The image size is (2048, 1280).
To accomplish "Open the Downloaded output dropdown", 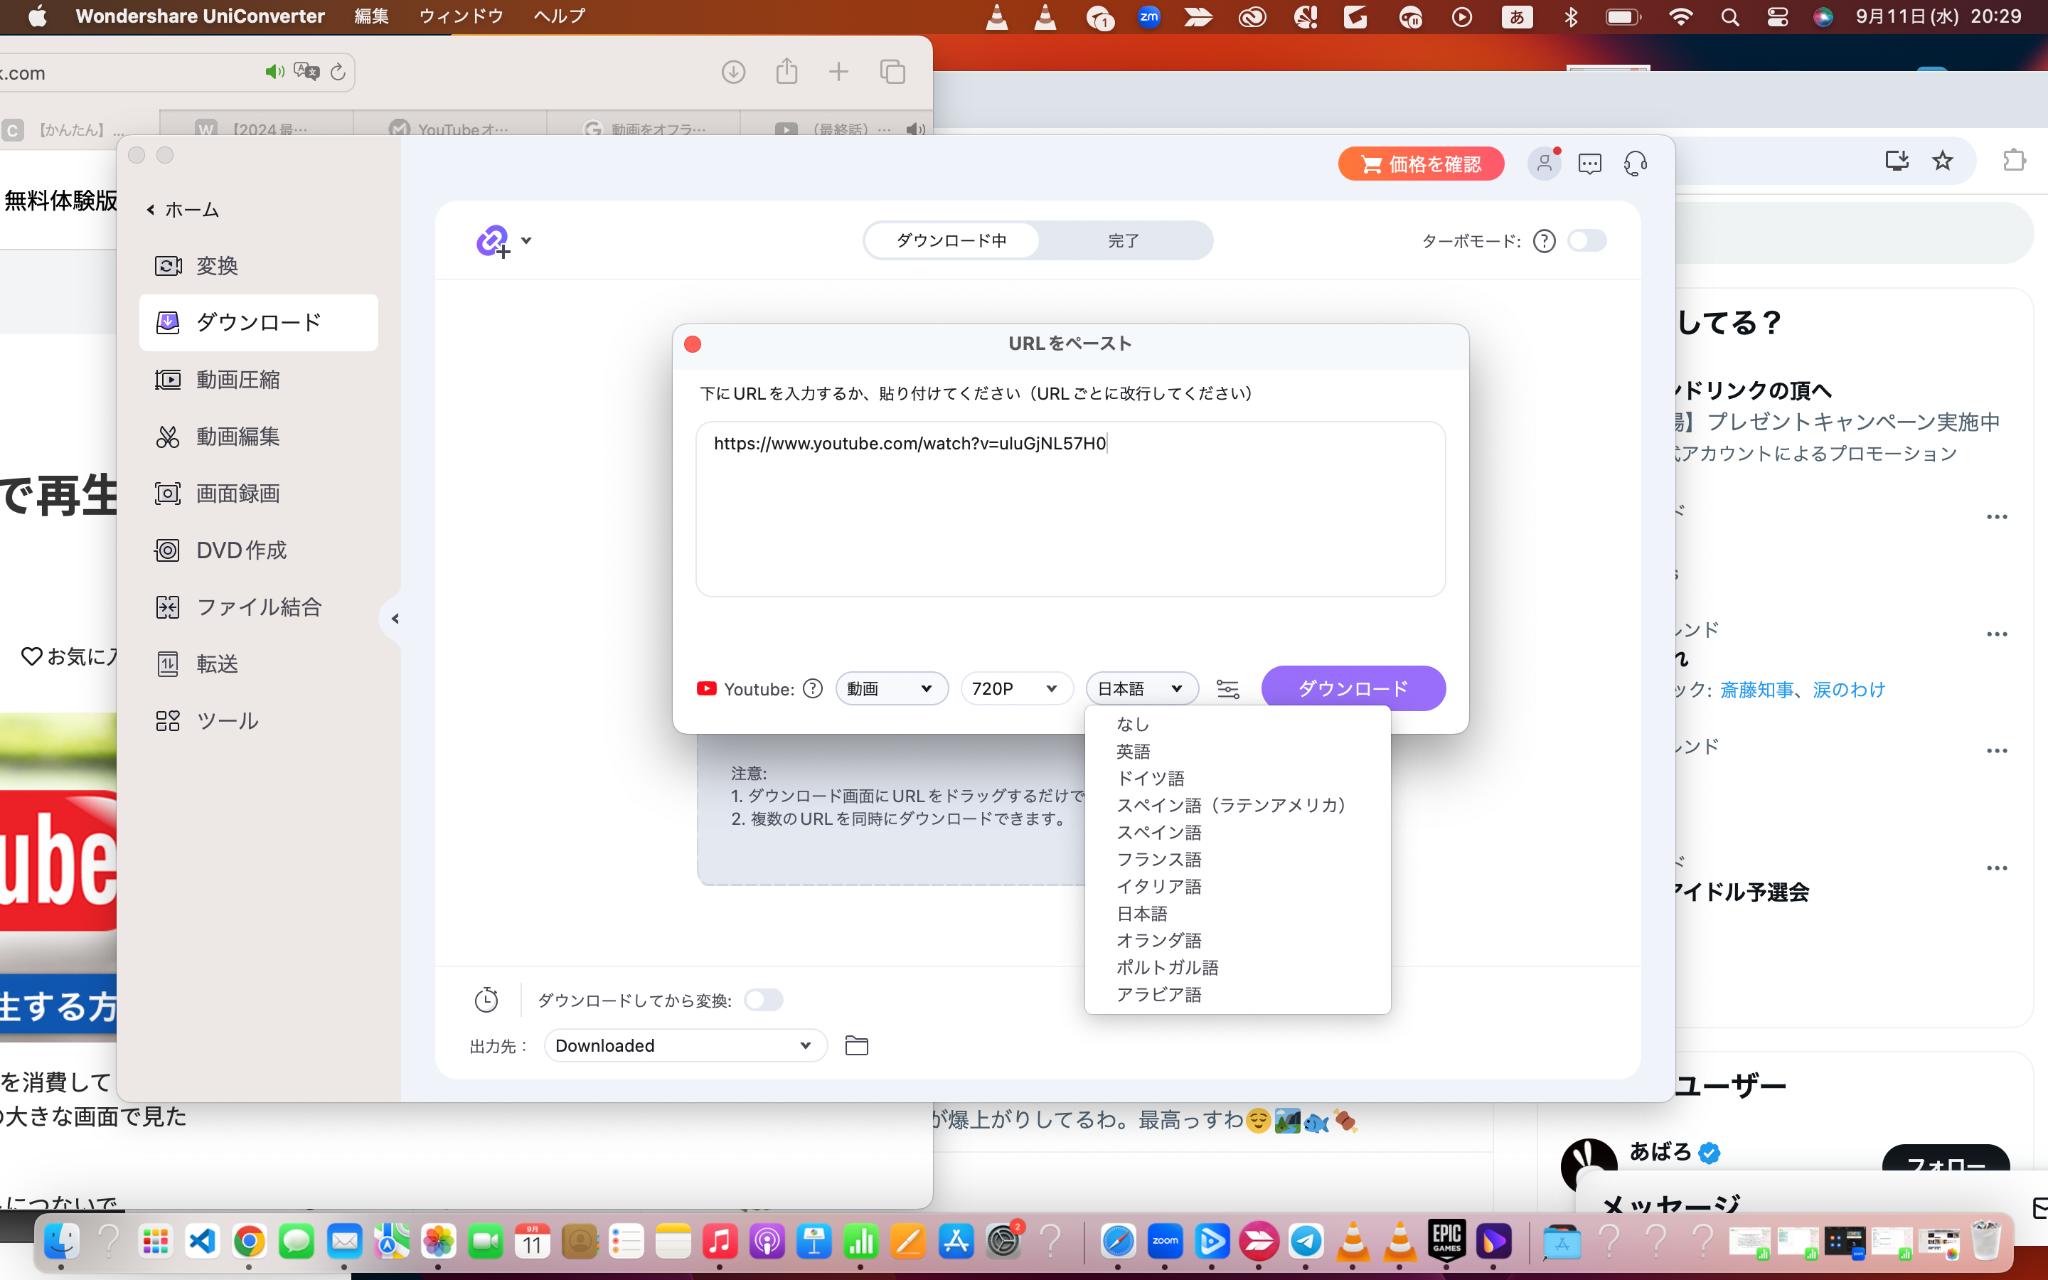I will (x=685, y=1046).
